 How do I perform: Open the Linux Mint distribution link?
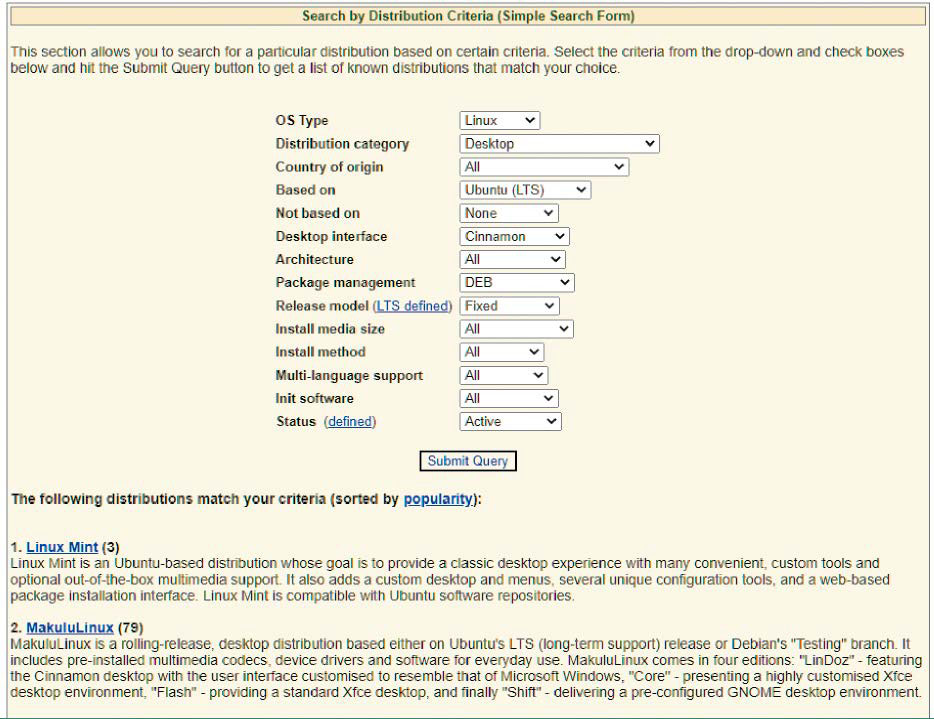tap(62, 548)
